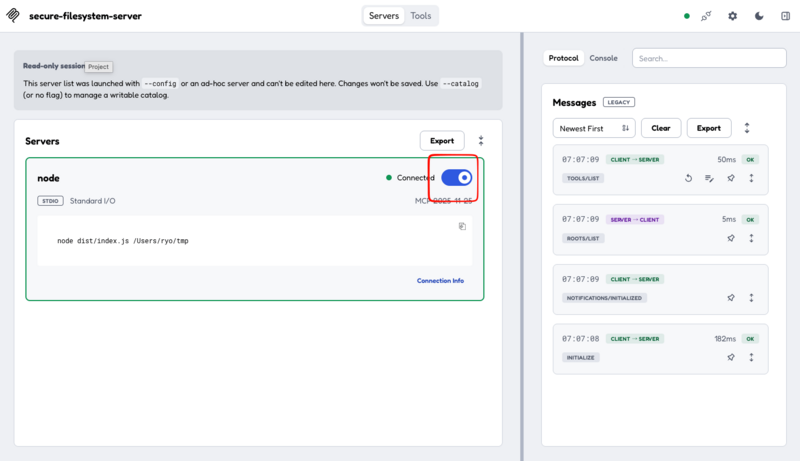Image resolution: width=800 pixels, height=461 pixels.
Task: Switch to the Protocol tab
Action: (x=563, y=58)
